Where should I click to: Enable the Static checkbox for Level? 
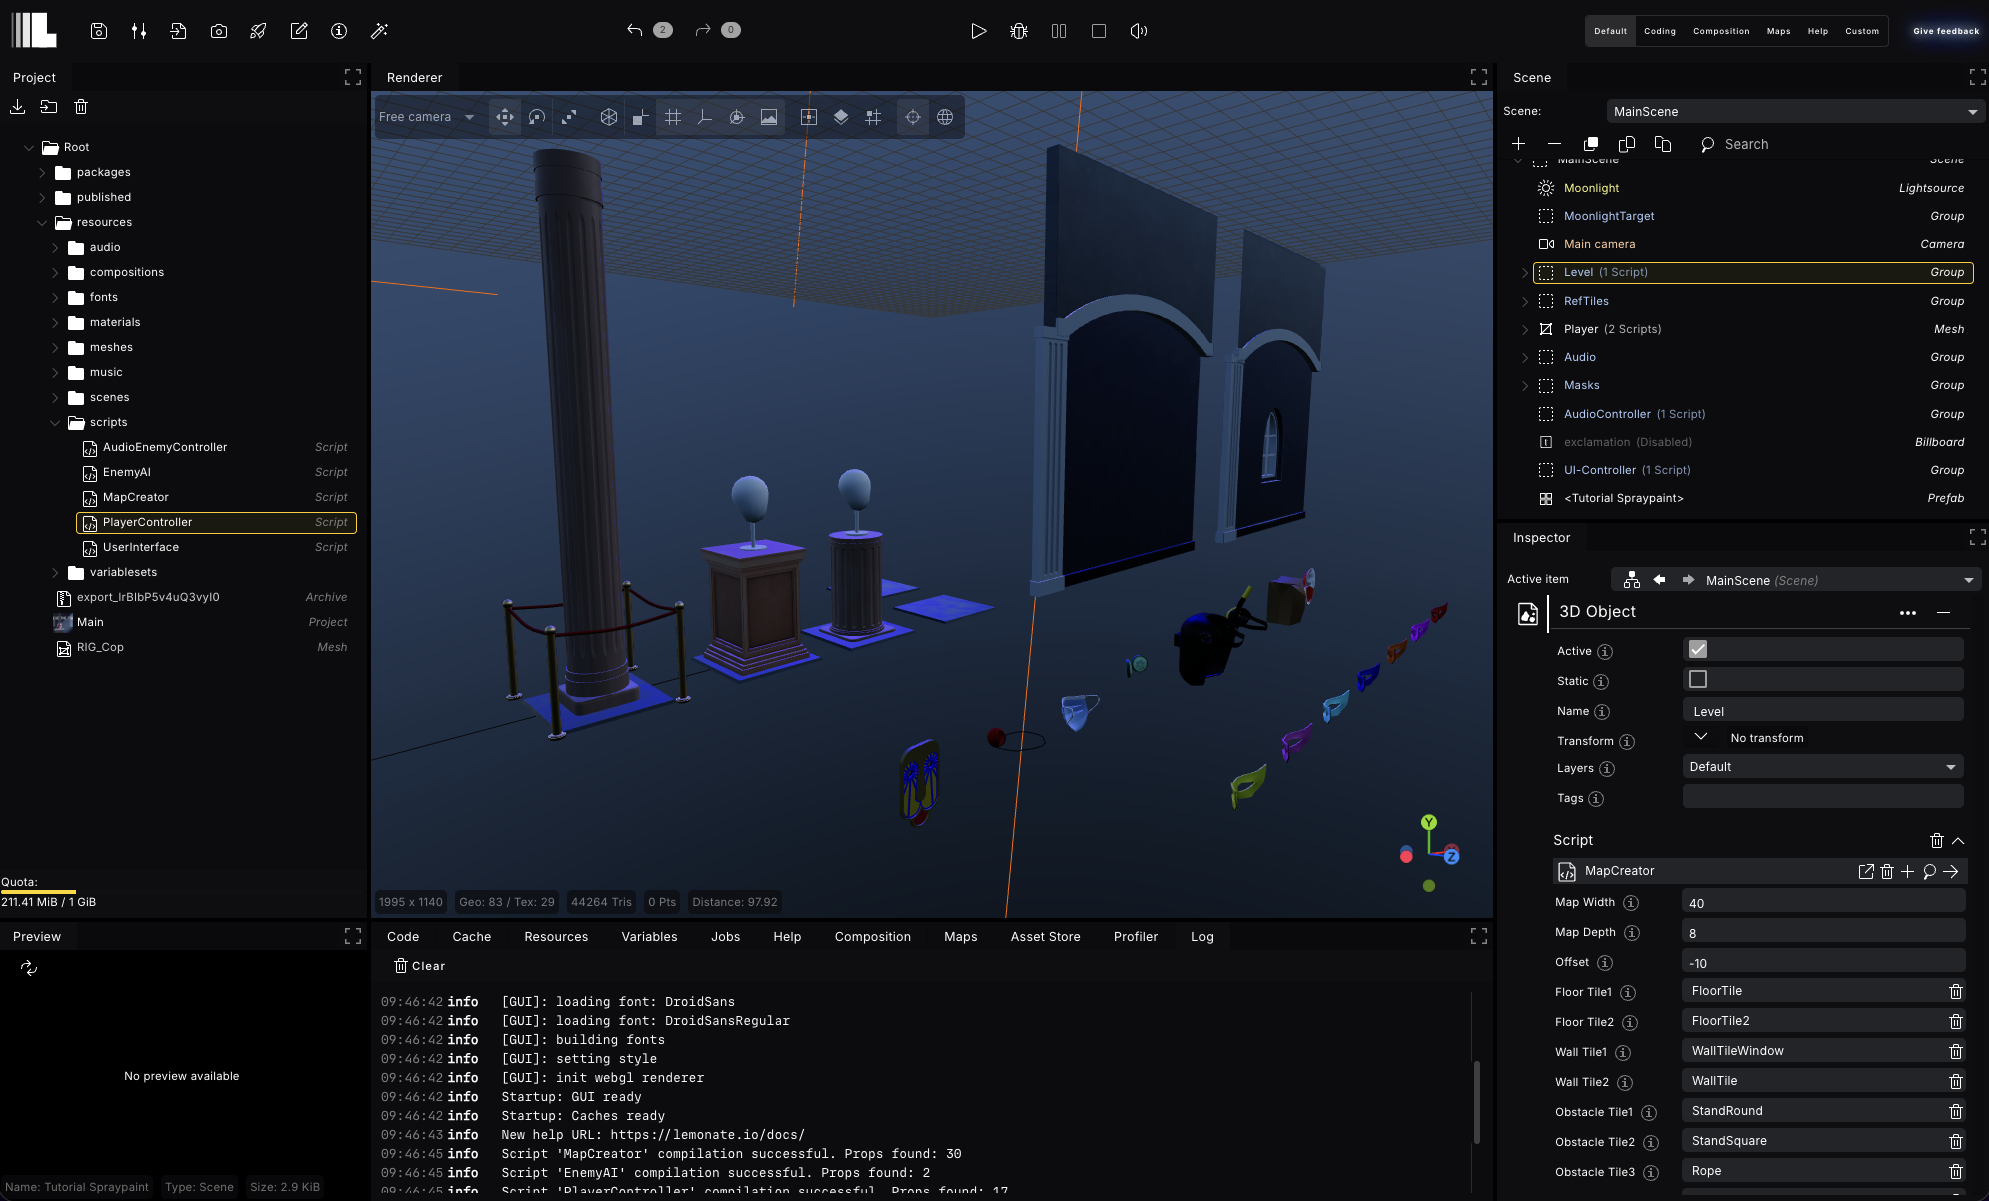[1697, 679]
